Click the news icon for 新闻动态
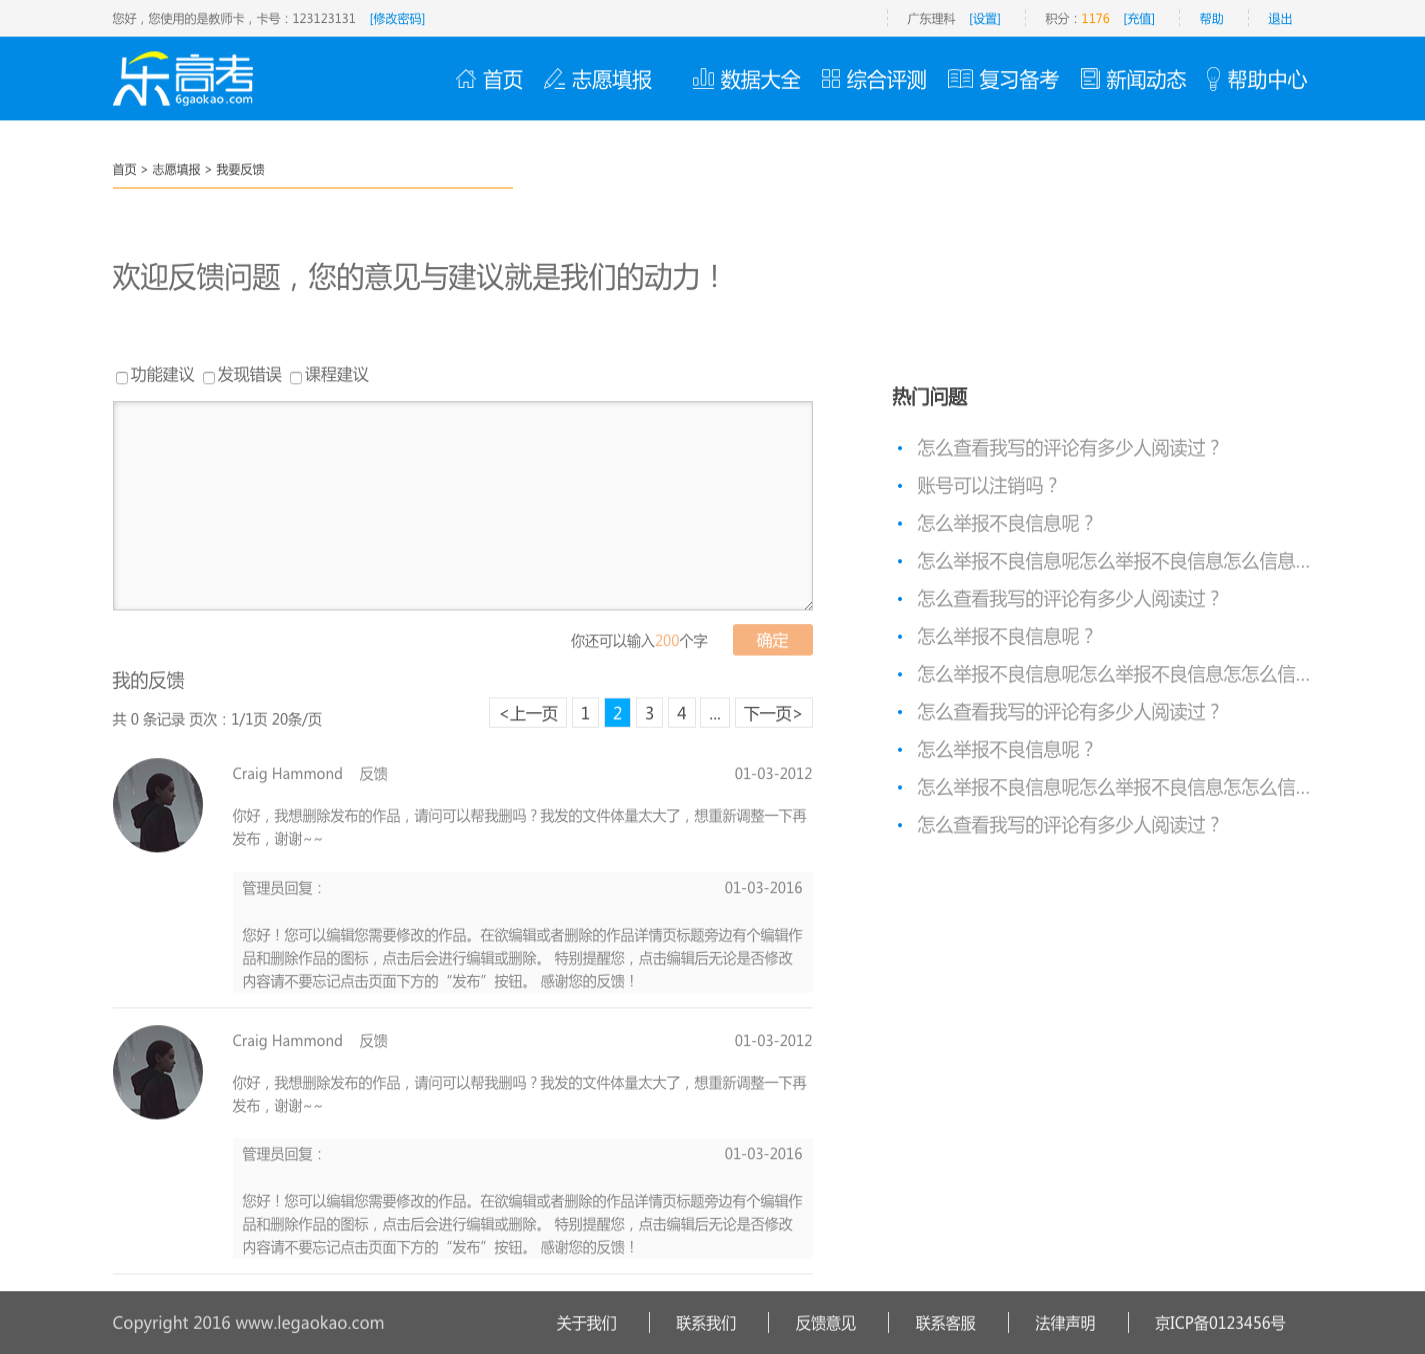Viewport: 1425px width, 1354px height. point(1090,79)
